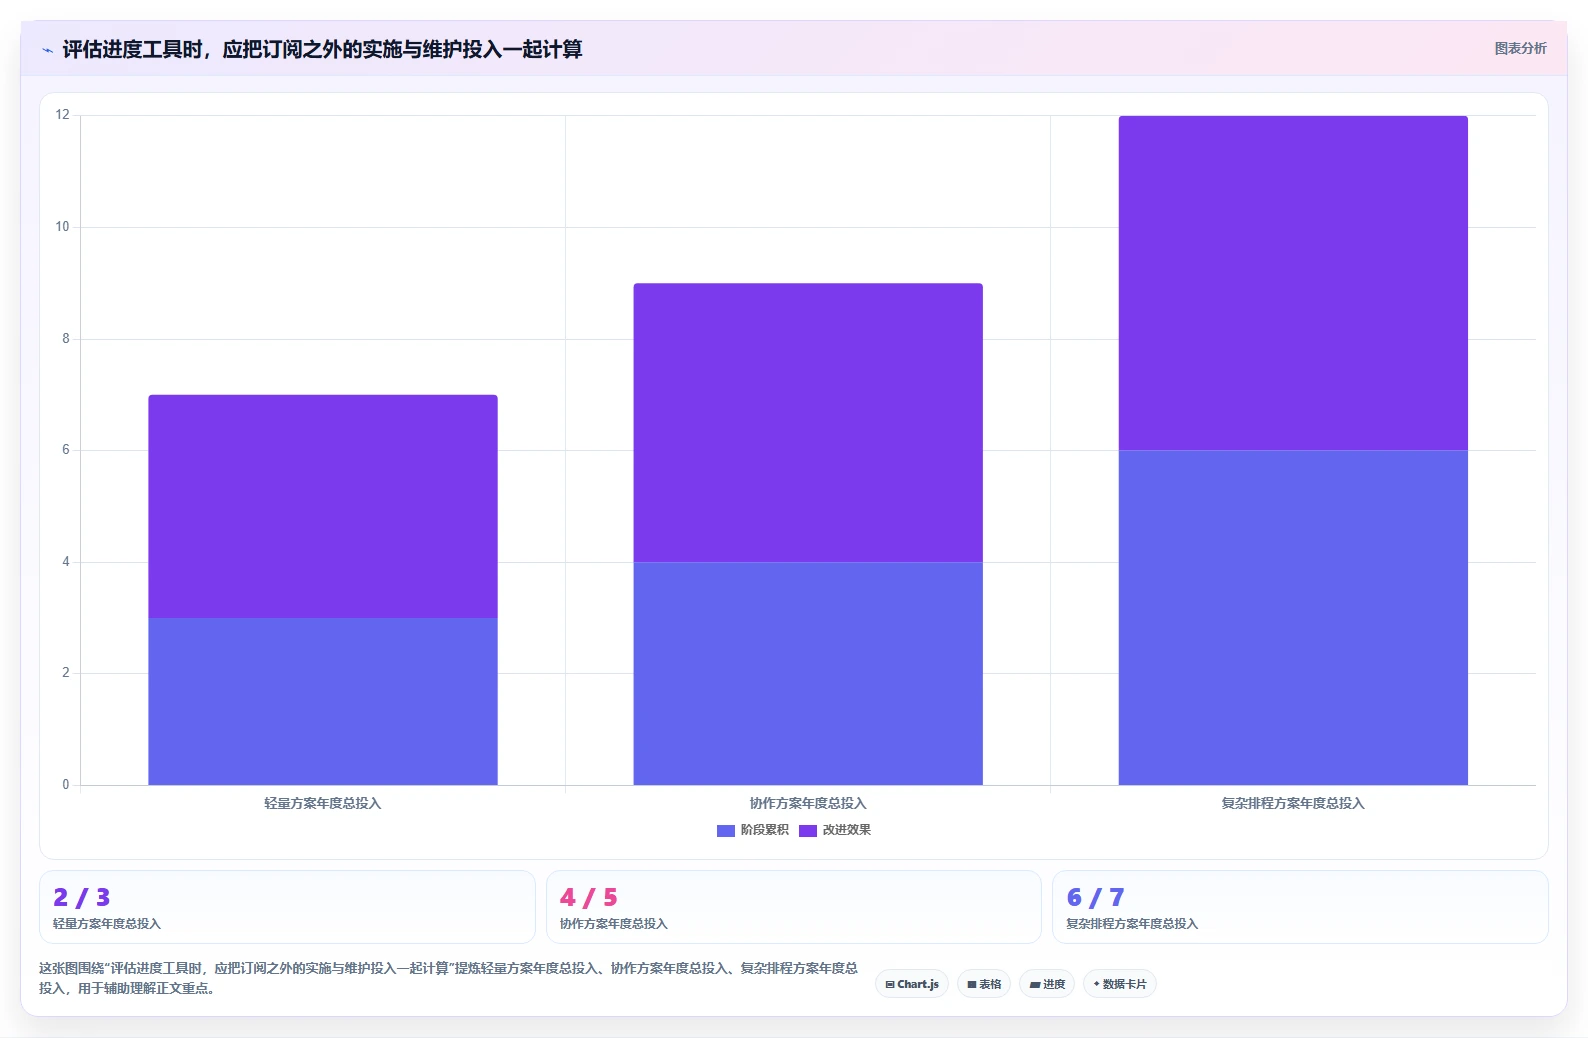
Task: Open the 6 / 7 复杂排程方案年度总投入 card
Action: point(1300,907)
